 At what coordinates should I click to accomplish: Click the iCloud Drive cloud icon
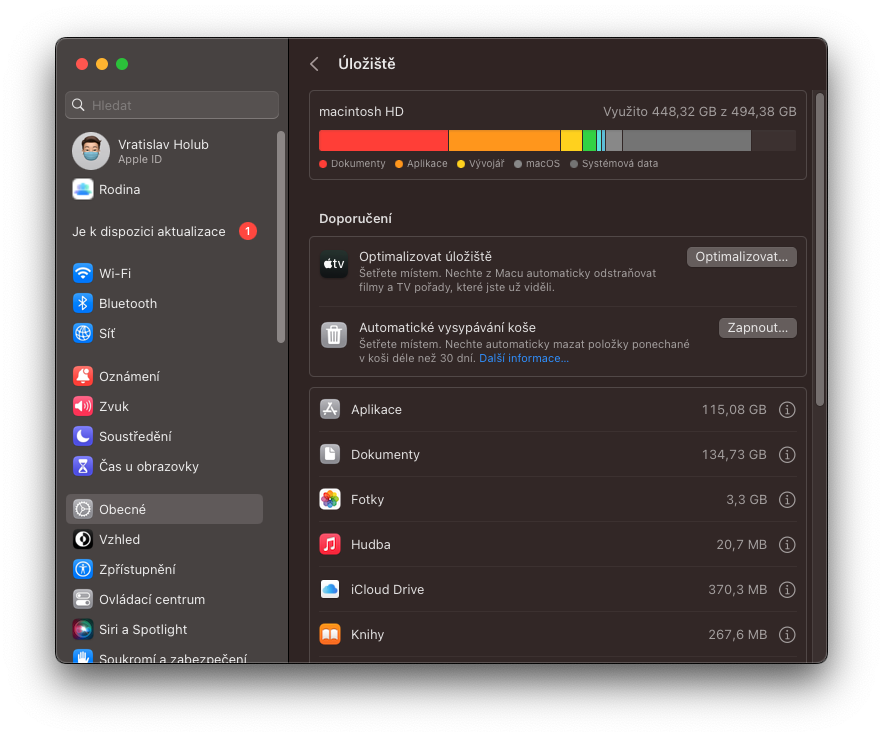click(x=330, y=589)
